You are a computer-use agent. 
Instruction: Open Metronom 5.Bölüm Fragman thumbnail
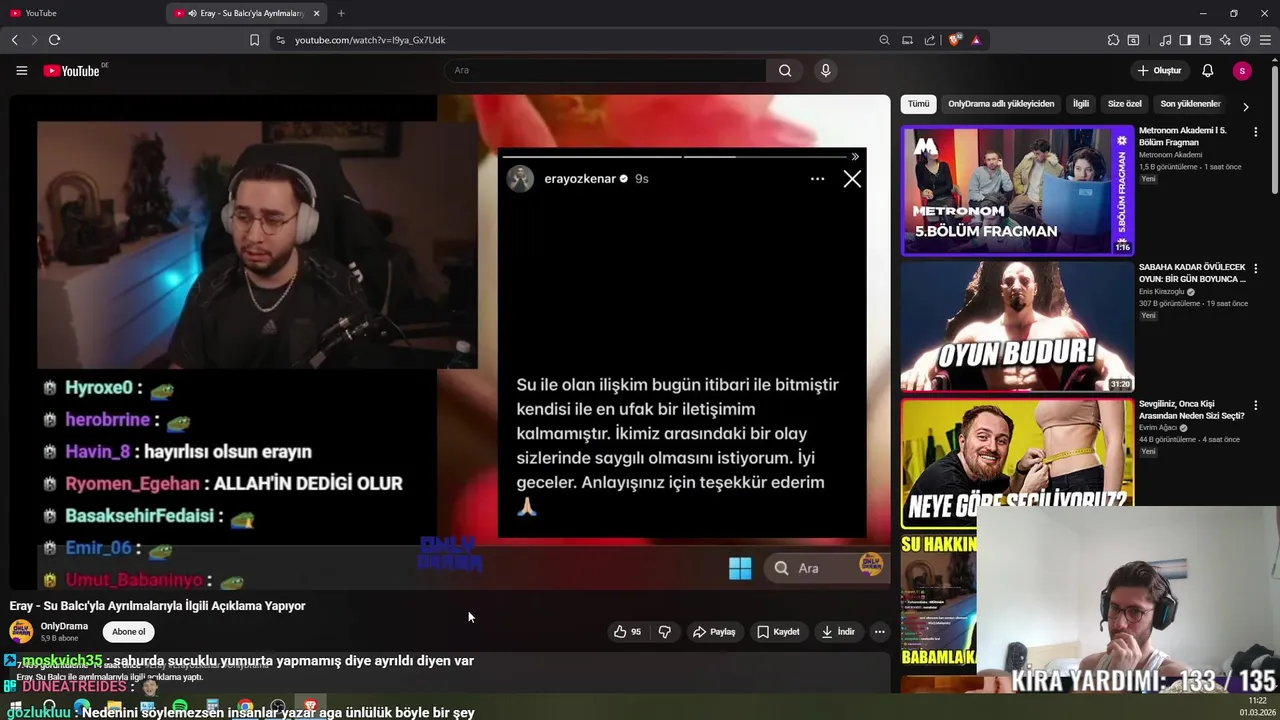click(x=1017, y=190)
